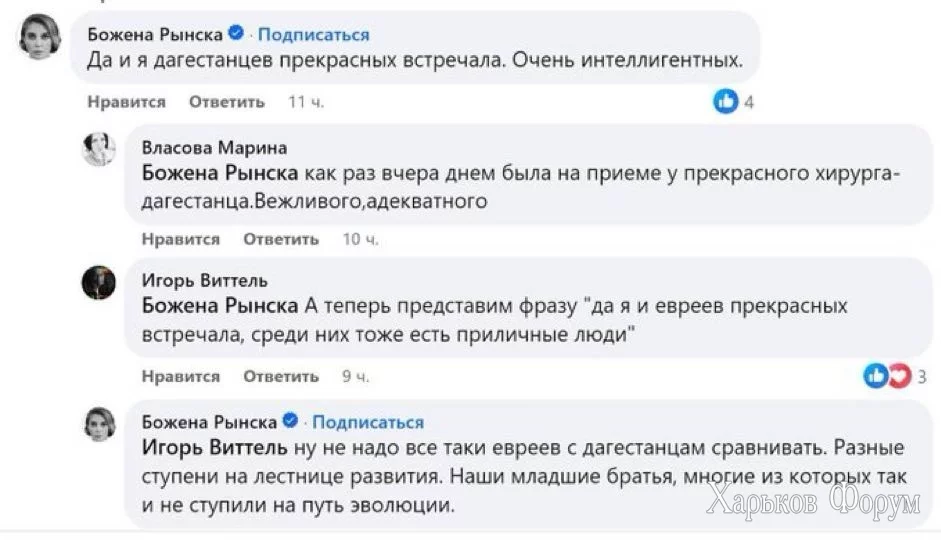Like the first comment via Нравится
The image size is (941, 540).
tap(126, 102)
